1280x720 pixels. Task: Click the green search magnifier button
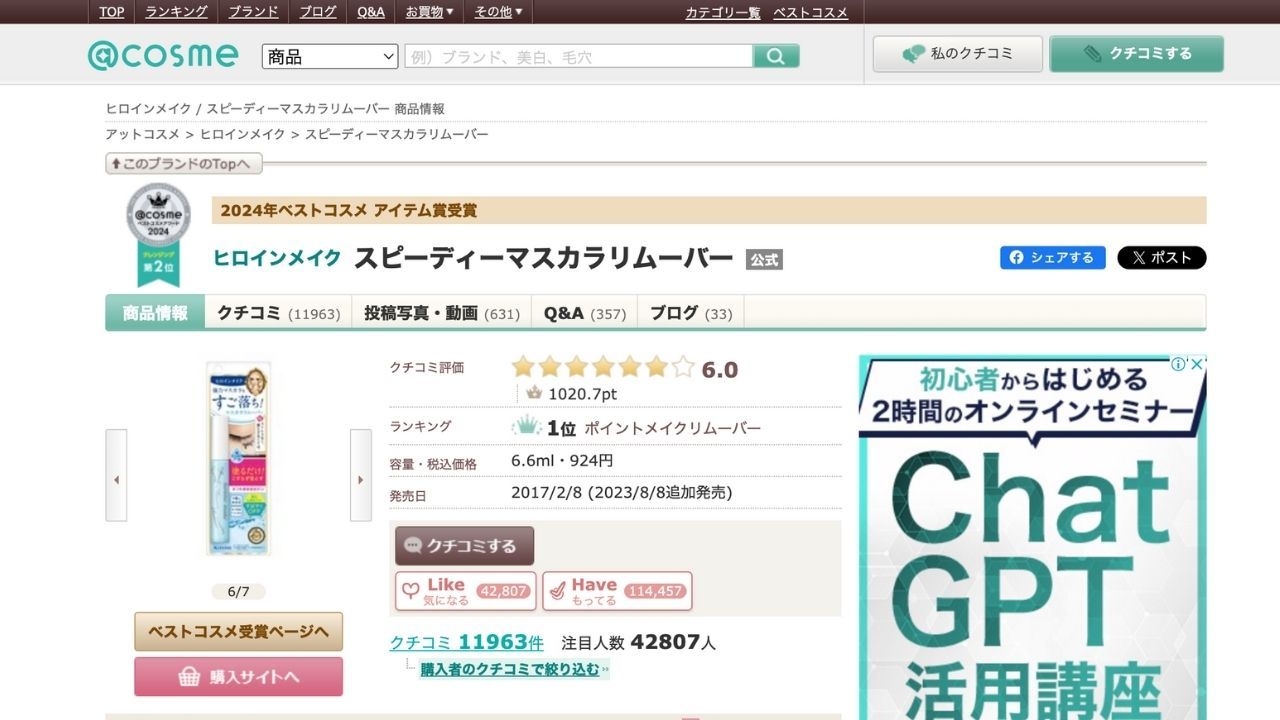[x=776, y=56]
